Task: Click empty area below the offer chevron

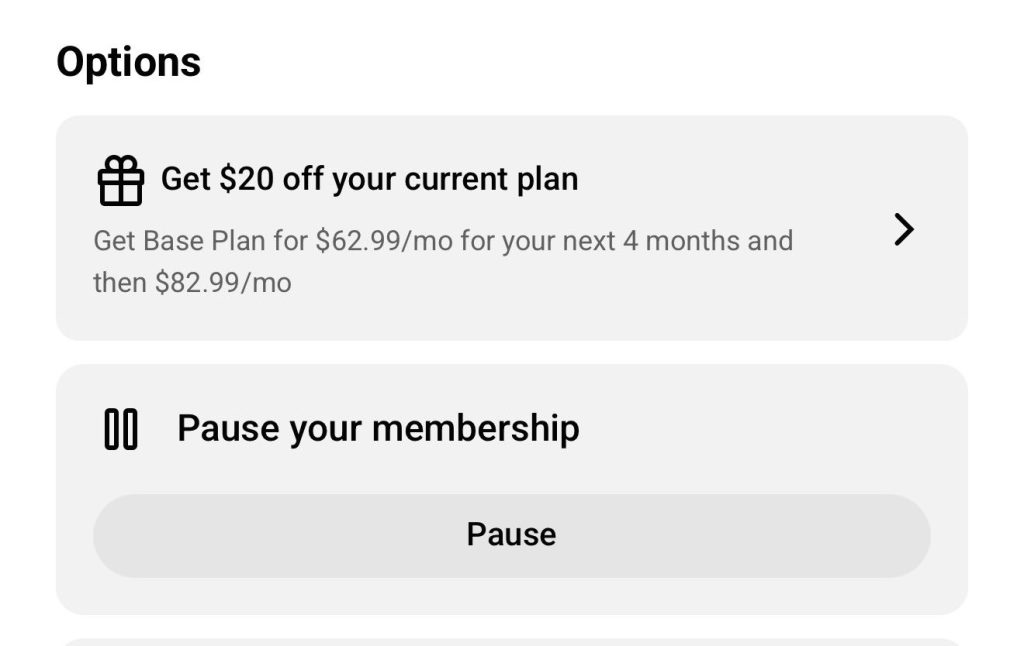Action: pos(903,300)
